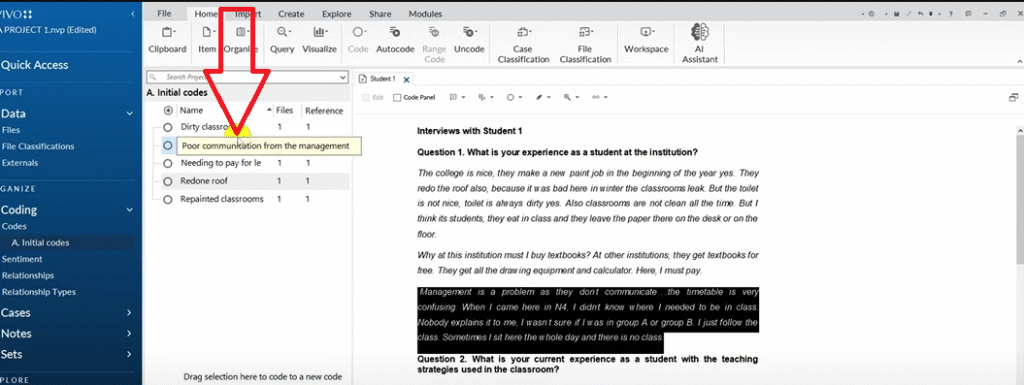Image resolution: width=1024 pixels, height=385 pixels.
Task: Open the search project dropdown arrow
Action: [344, 77]
